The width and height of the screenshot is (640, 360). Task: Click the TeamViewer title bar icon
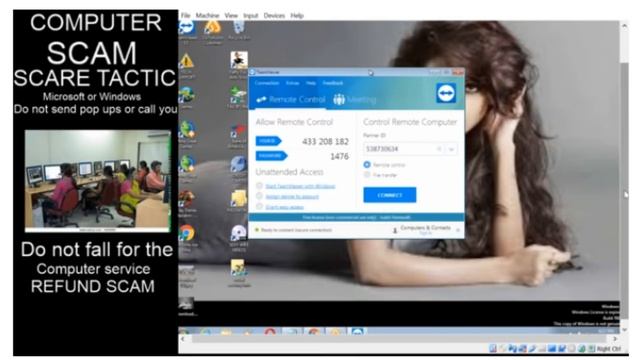[x=252, y=72]
